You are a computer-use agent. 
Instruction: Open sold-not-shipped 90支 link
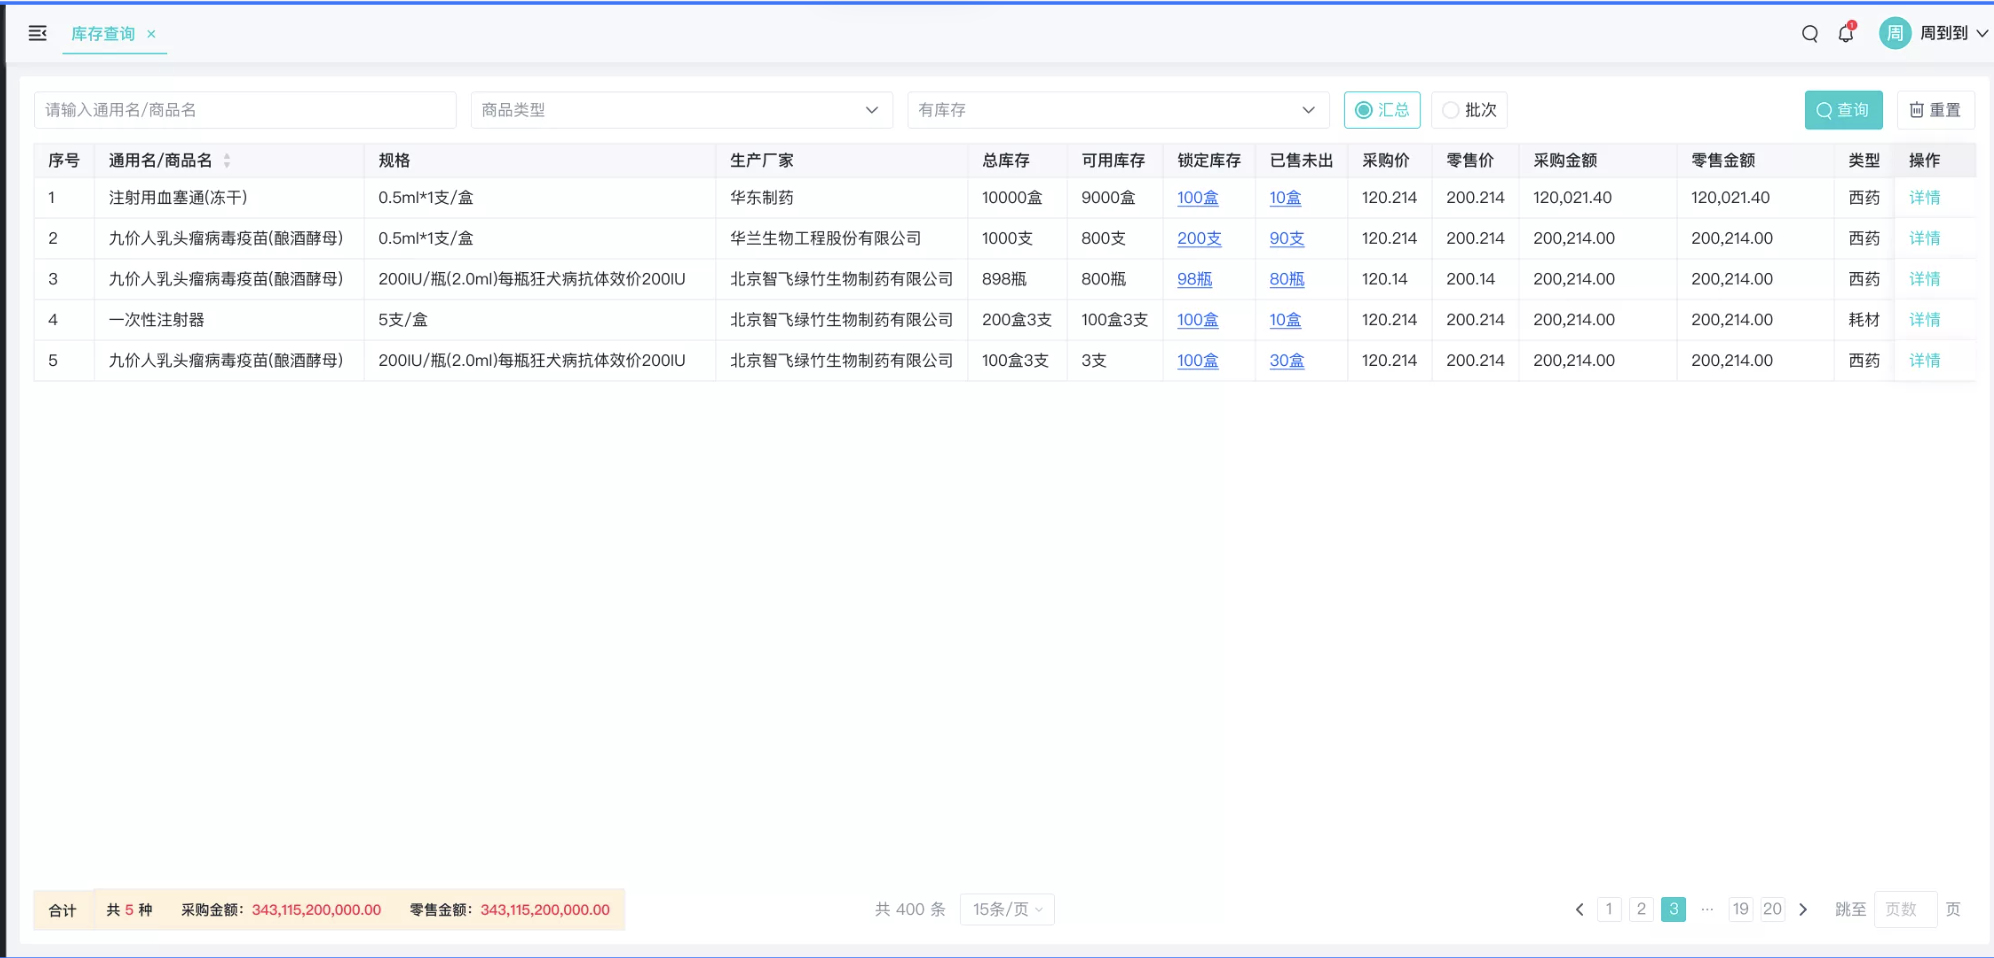[1286, 239]
